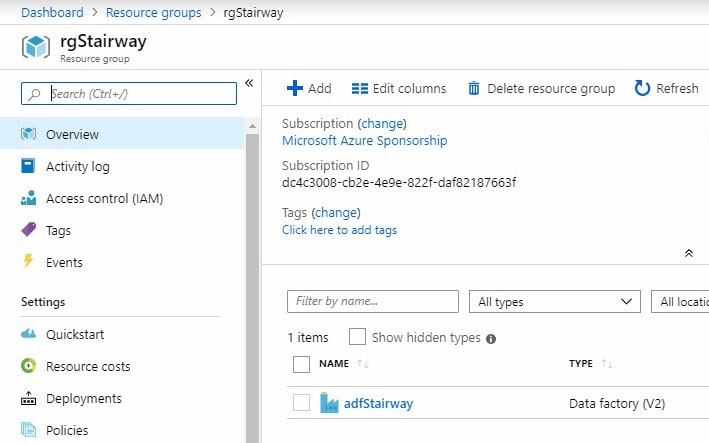Viewport: 709px width, 443px height.
Task: Click the blue plus Add icon
Action: pyautogui.click(x=295, y=88)
